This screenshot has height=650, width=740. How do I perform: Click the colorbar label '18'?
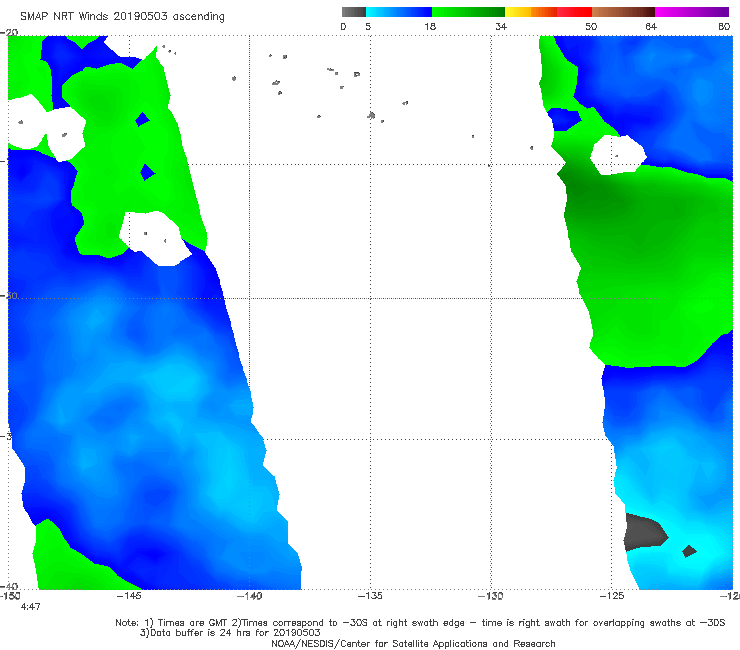click(x=430, y=26)
